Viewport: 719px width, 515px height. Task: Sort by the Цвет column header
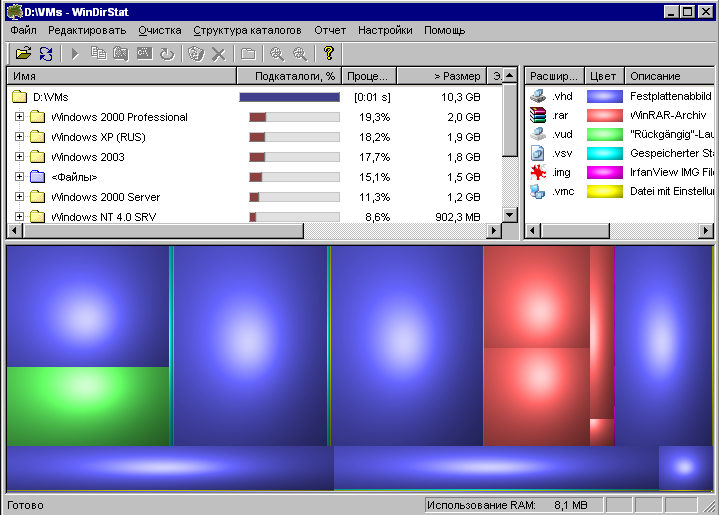pos(604,76)
